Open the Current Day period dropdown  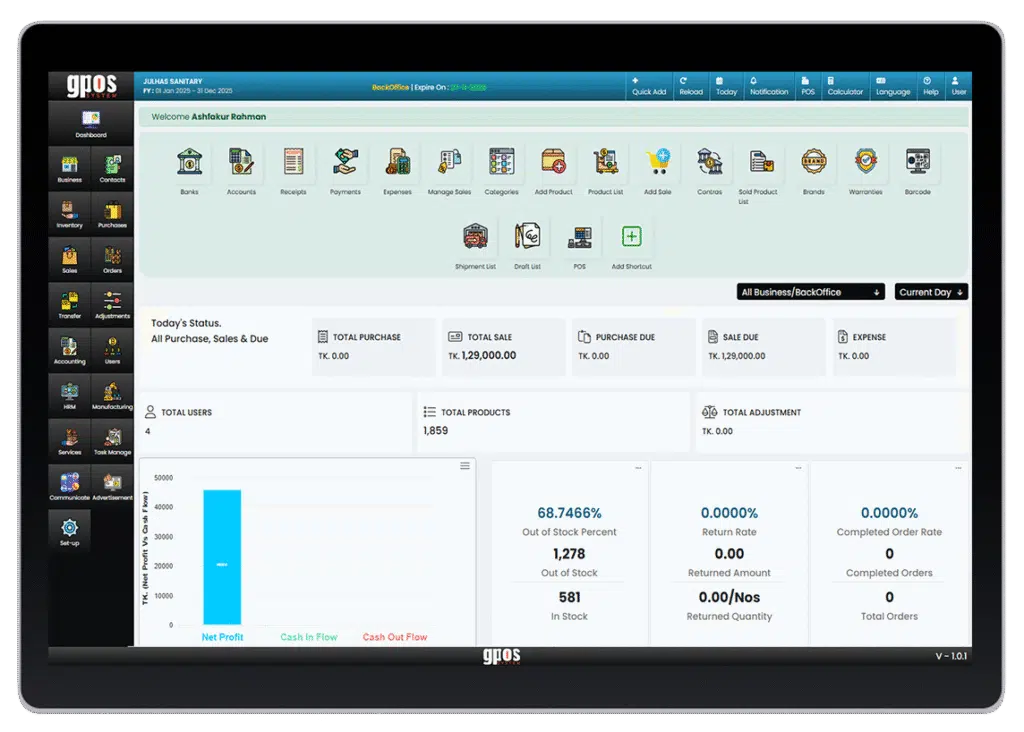click(x=931, y=292)
